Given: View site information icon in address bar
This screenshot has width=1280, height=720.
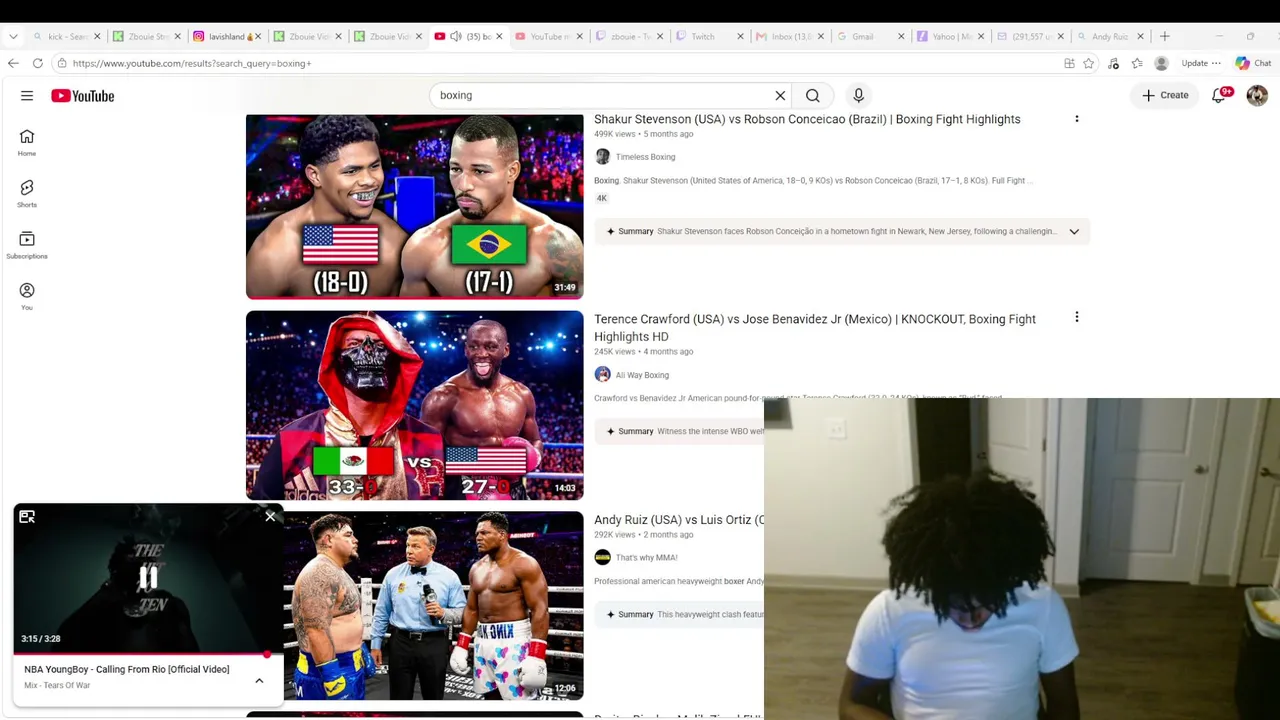Looking at the screenshot, I should tap(62, 63).
